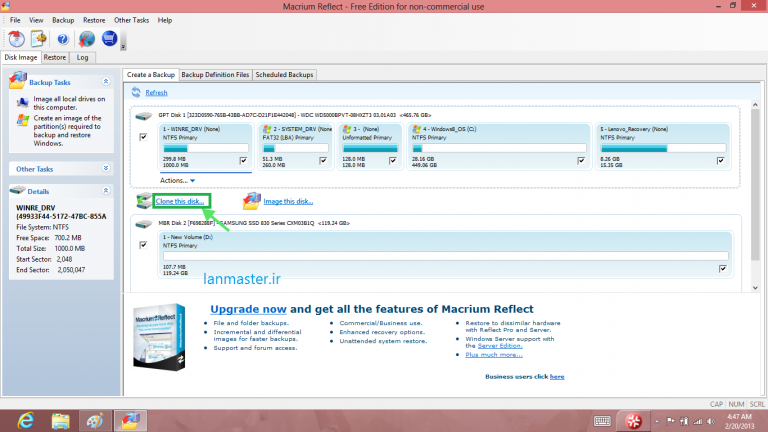Screen dimensions: 768x432
Task: Switch to the Disk Image tab
Action: [21, 57]
